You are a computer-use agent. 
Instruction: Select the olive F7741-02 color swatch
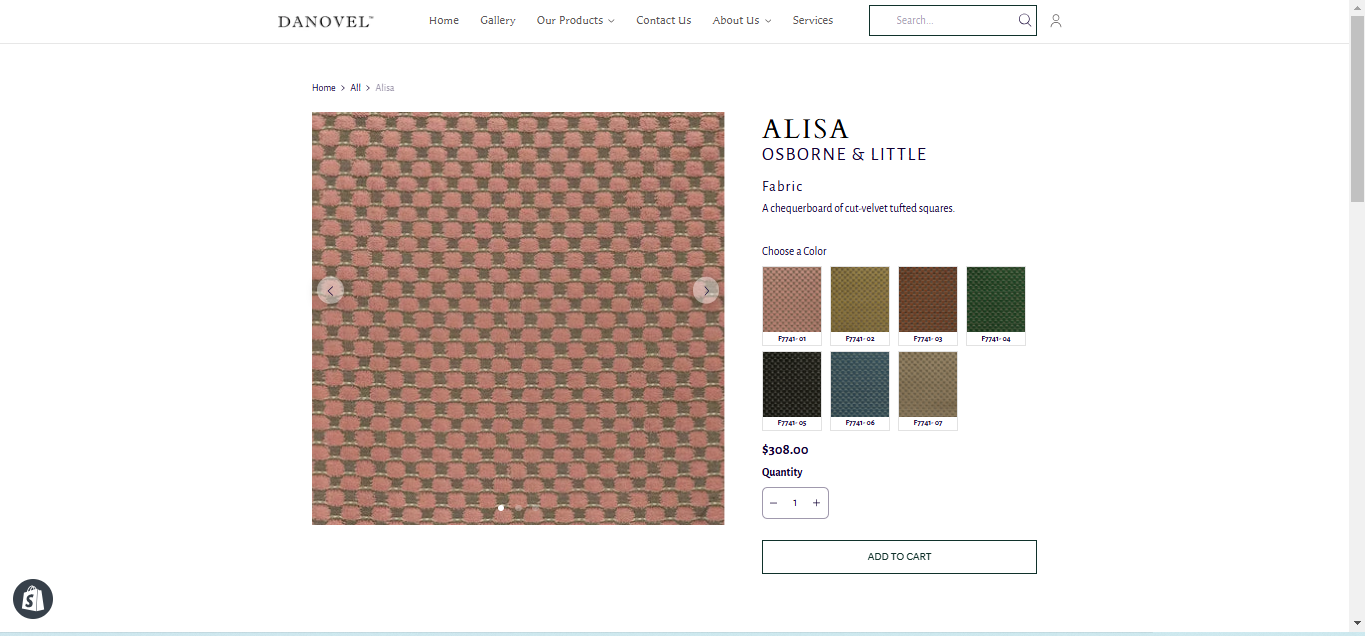tap(860, 305)
